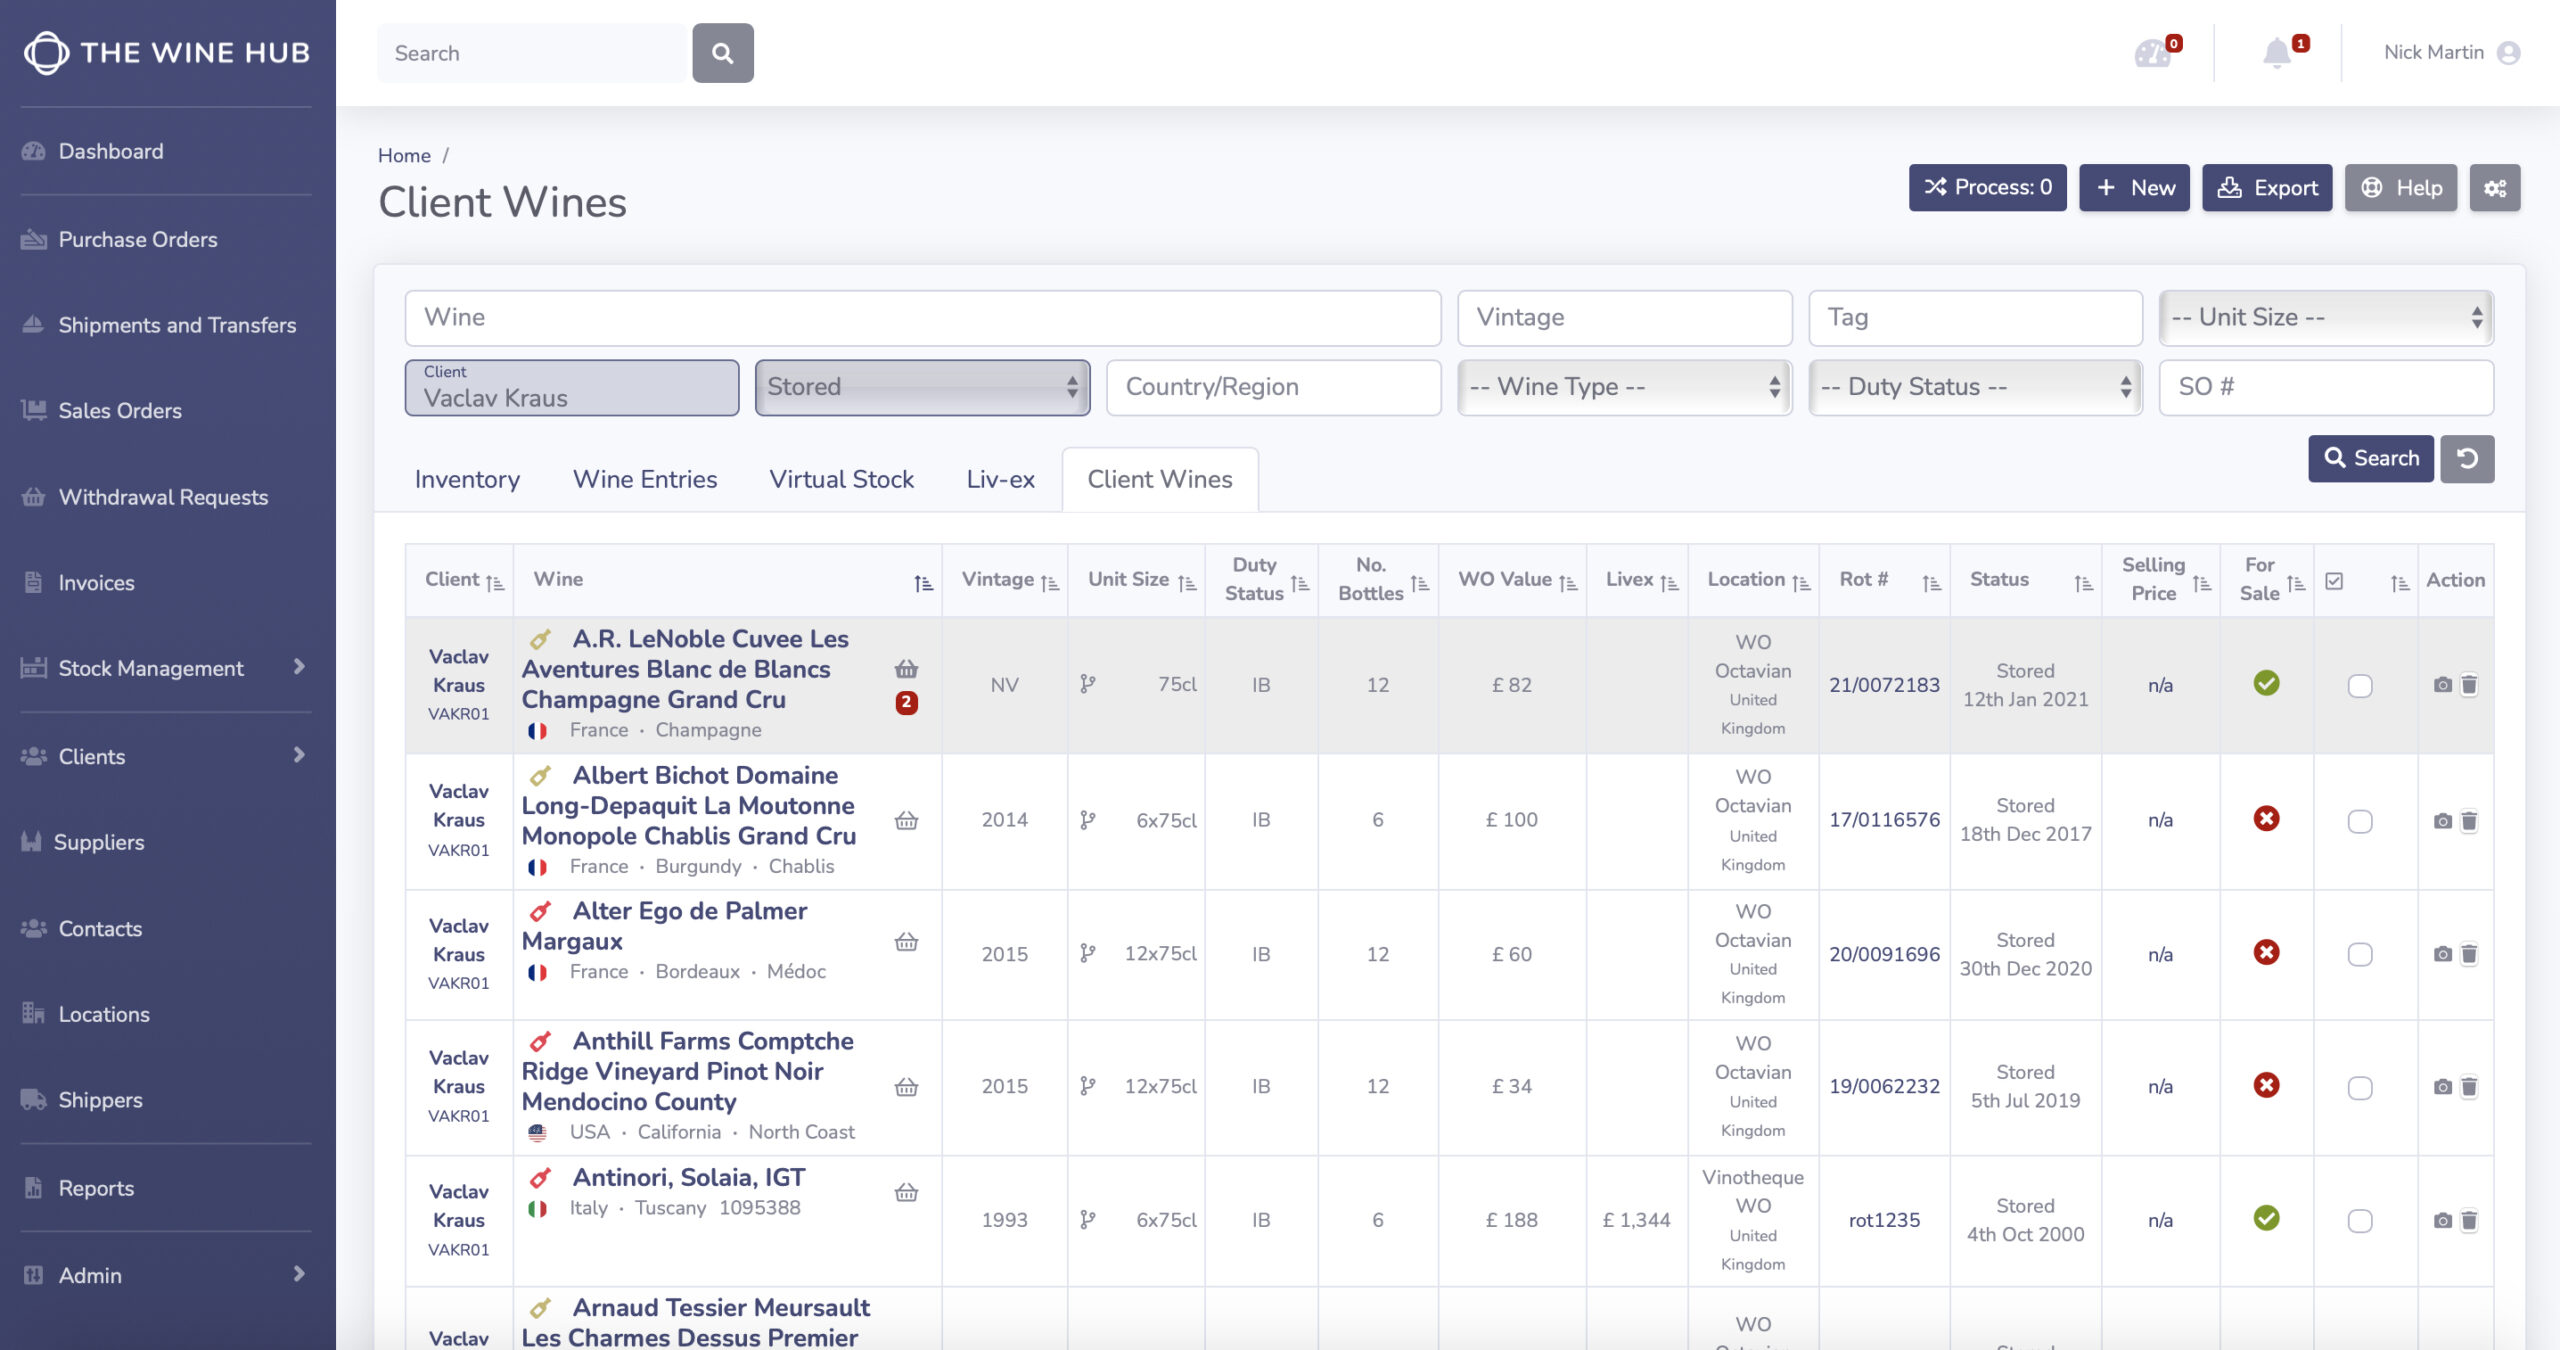Click trash icon in Albert Bichot row
Image resolution: width=2560 pixels, height=1350 pixels.
(2469, 821)
